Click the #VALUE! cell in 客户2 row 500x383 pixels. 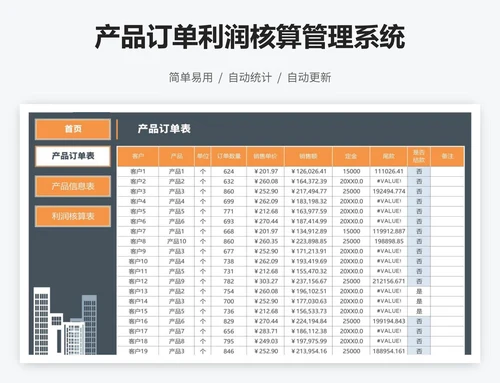coord(389,181)
